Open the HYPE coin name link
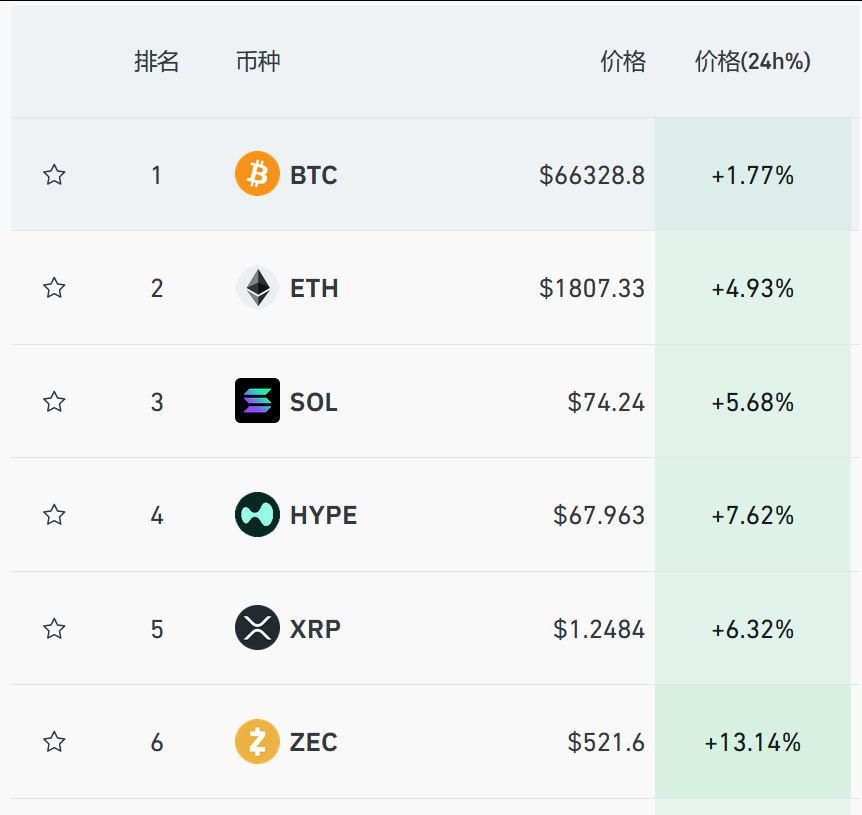 click(323, 515)
